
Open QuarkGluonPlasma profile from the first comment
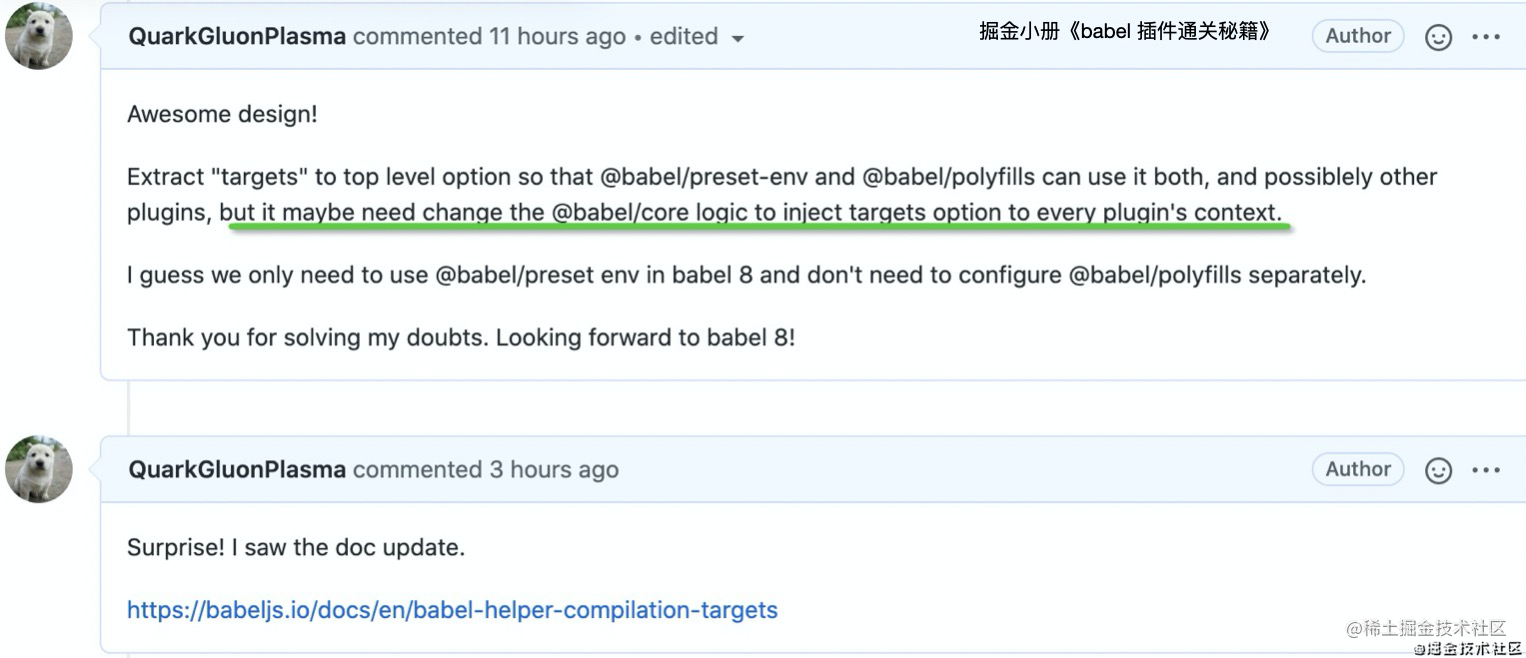pyautogui.click(x=237, y=36)
